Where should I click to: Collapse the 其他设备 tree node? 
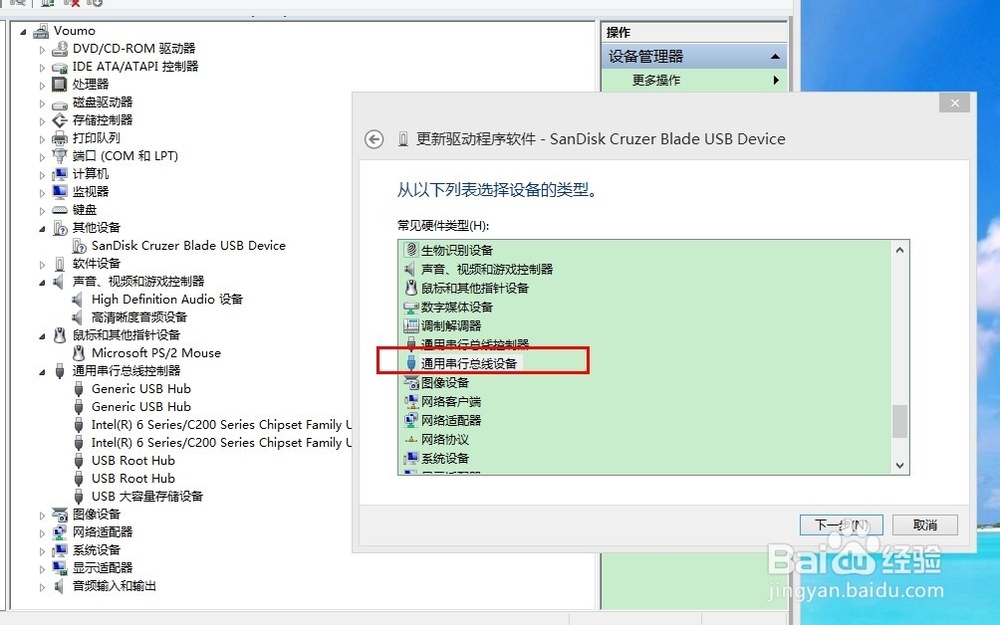42,228
